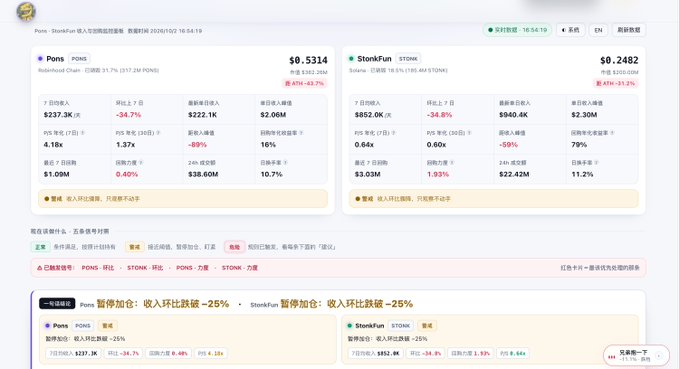This screenshot has height=369, width=679.
Task: Click the red bars icon in 兄弟抱一下 widget
Action: click(x=611, y=357)
